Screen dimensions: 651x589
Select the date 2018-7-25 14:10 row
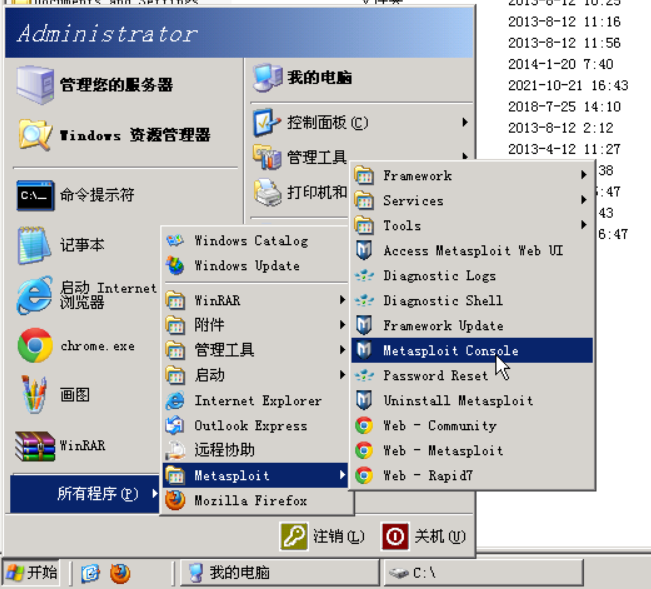[564, 107]
